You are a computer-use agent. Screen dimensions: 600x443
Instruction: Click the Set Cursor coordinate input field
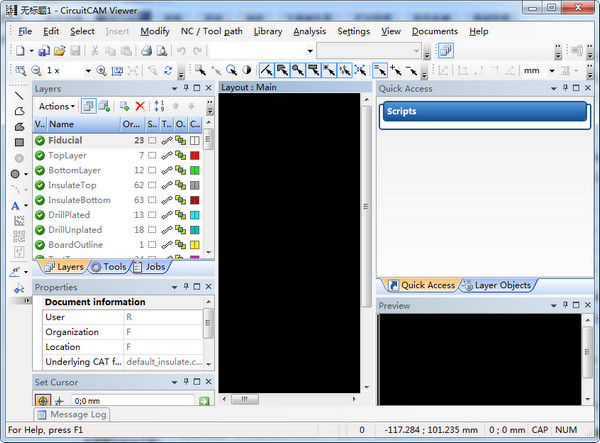click(x=132, y=401)
